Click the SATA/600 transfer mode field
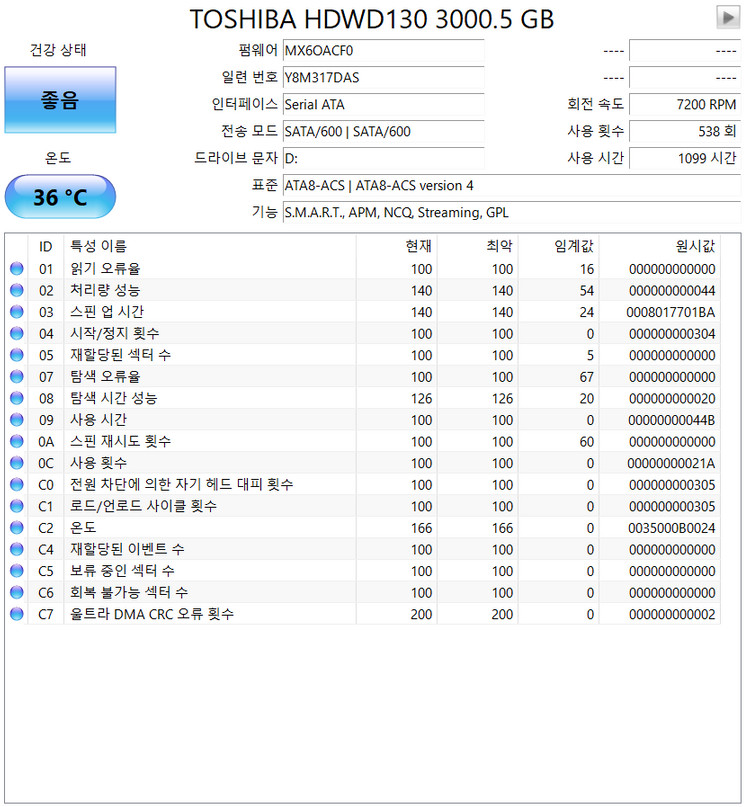 click(383, 131)
